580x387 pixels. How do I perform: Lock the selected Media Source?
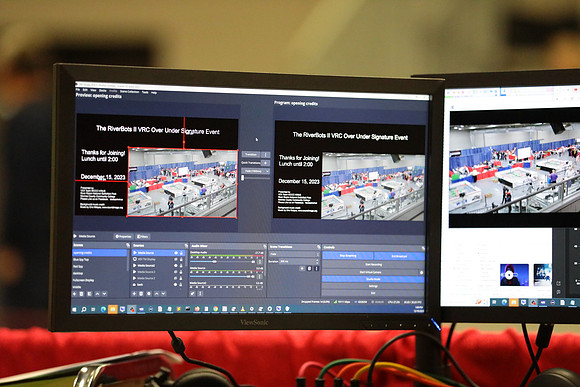[x=181, y=253]
